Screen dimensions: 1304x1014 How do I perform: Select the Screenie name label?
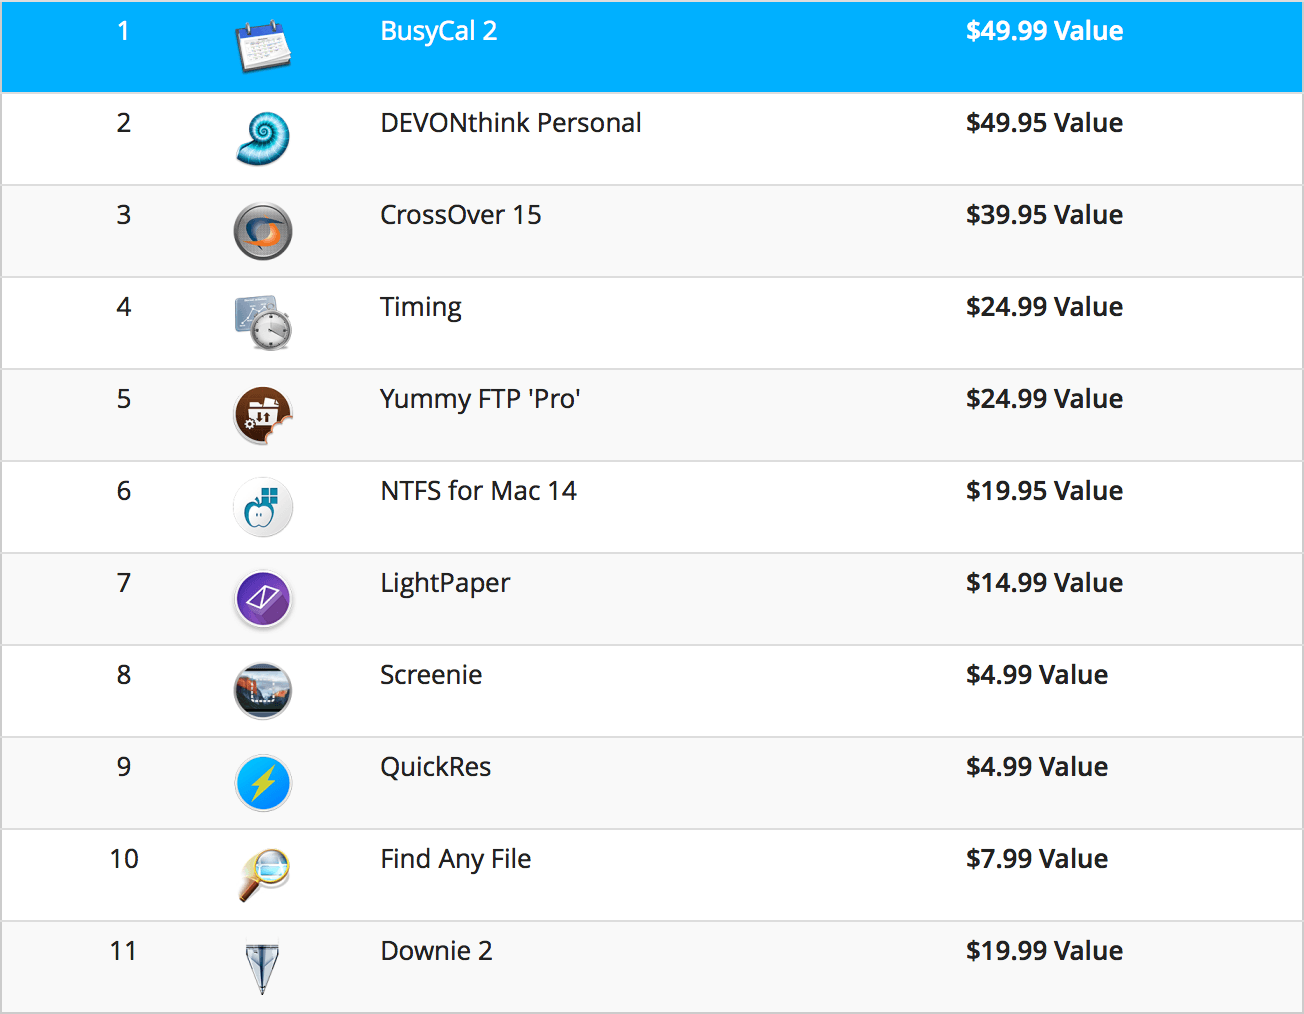click(431, 675)
